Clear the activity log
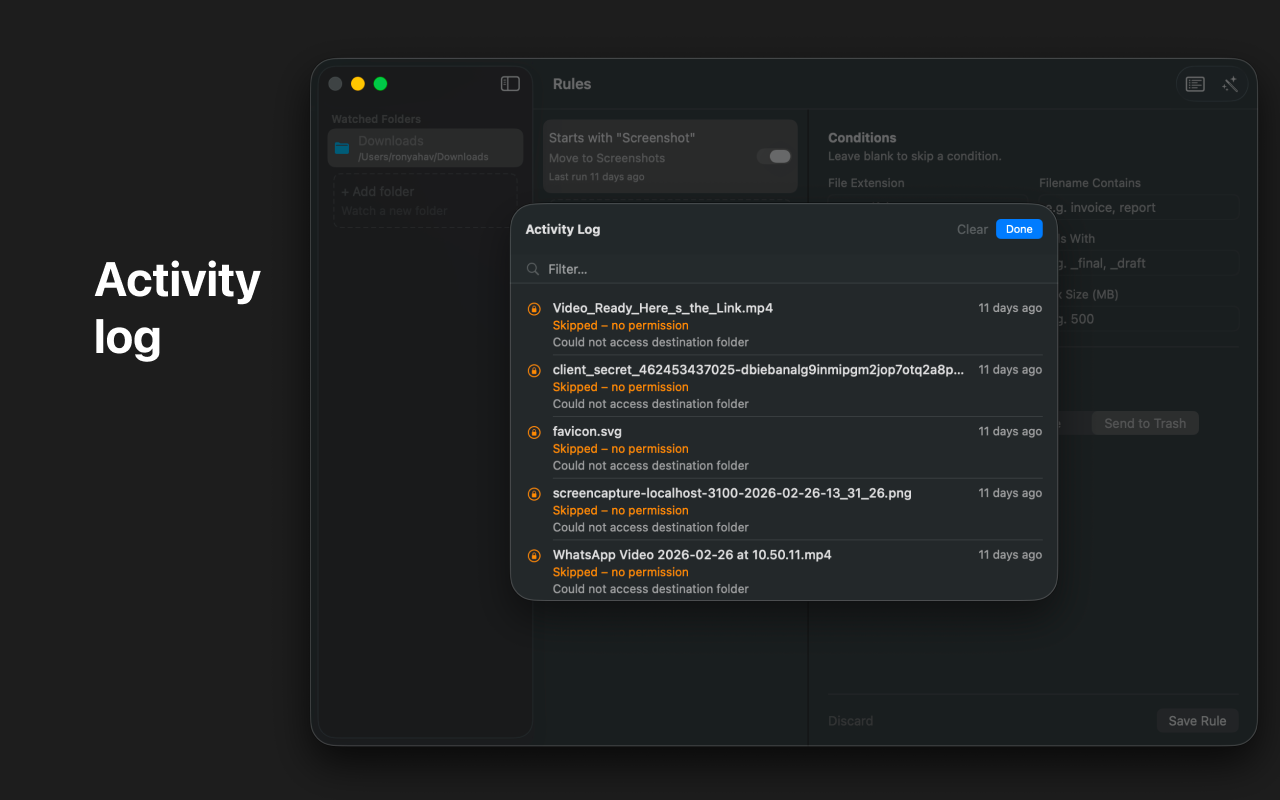 pyautogui.click(x=972, y=229)
